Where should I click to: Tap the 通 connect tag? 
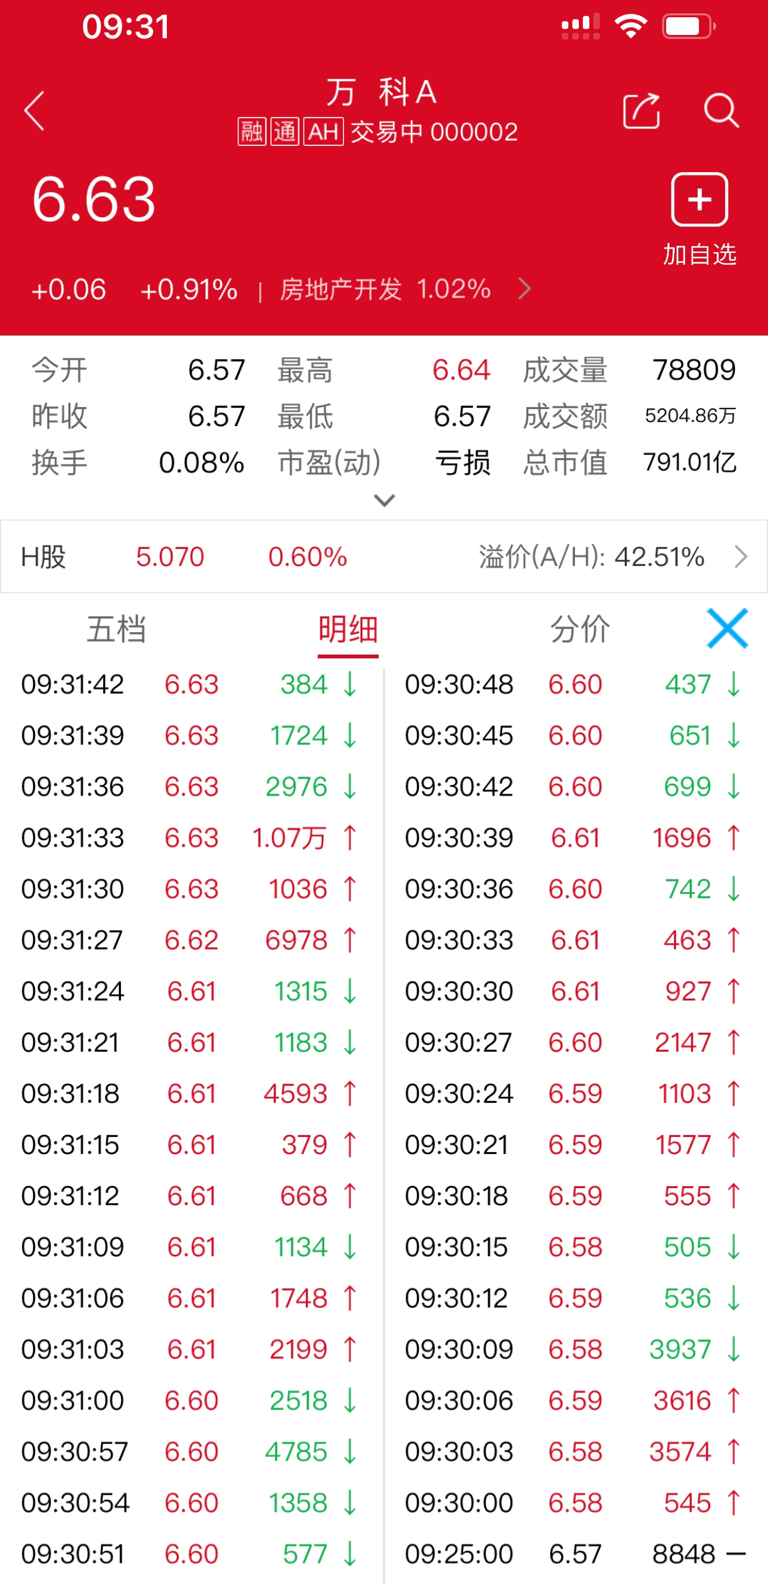pos(285,132)
